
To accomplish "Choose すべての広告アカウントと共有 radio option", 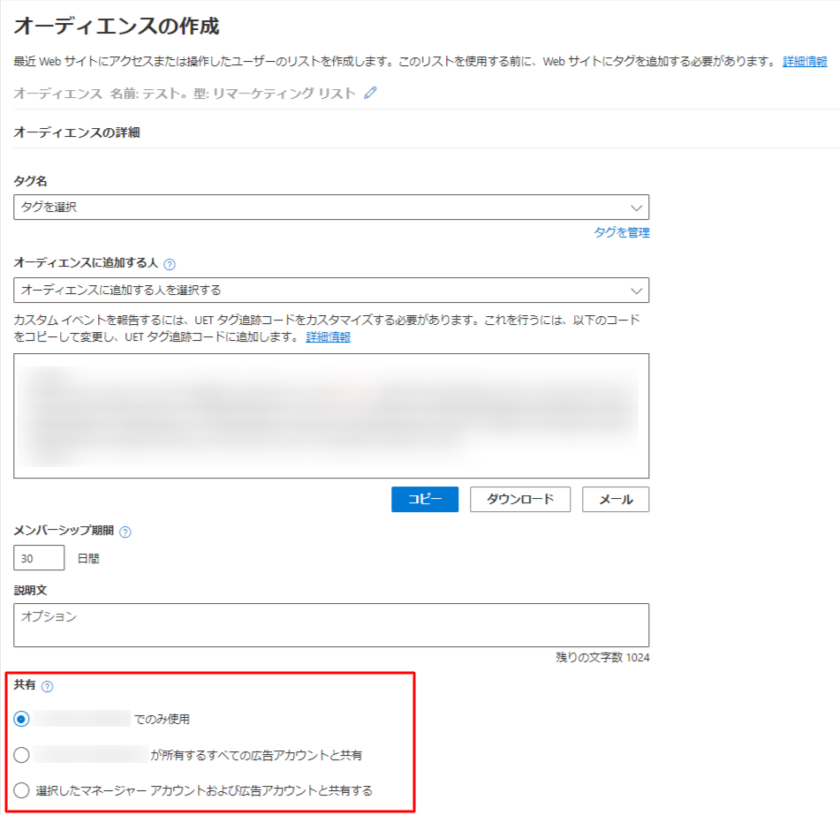I will click(x=22, y=754).
